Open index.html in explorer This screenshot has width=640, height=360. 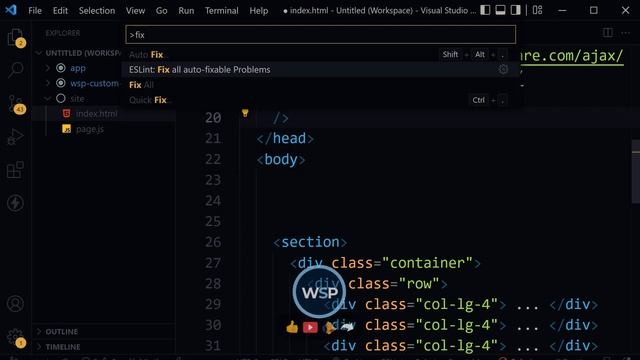pyautogui.click(x=96, y=113)
